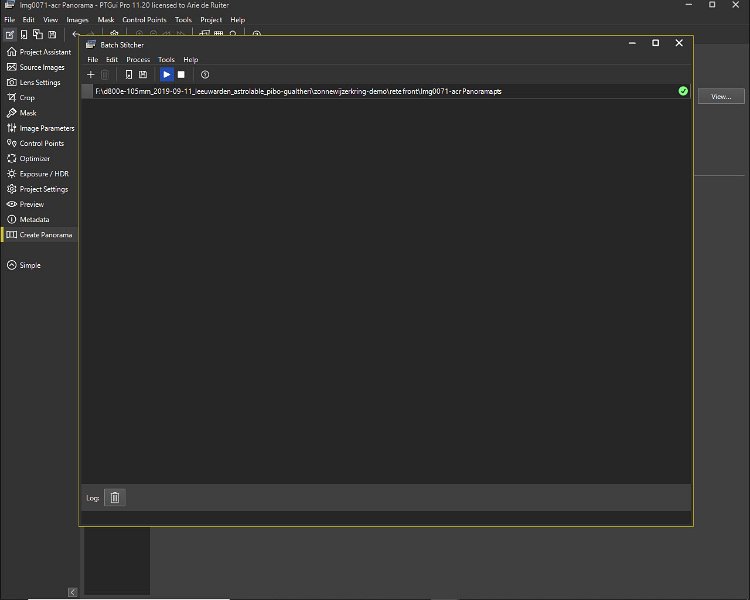
Task: Select the Optimizer sidebar item
Action: point(34,158)
